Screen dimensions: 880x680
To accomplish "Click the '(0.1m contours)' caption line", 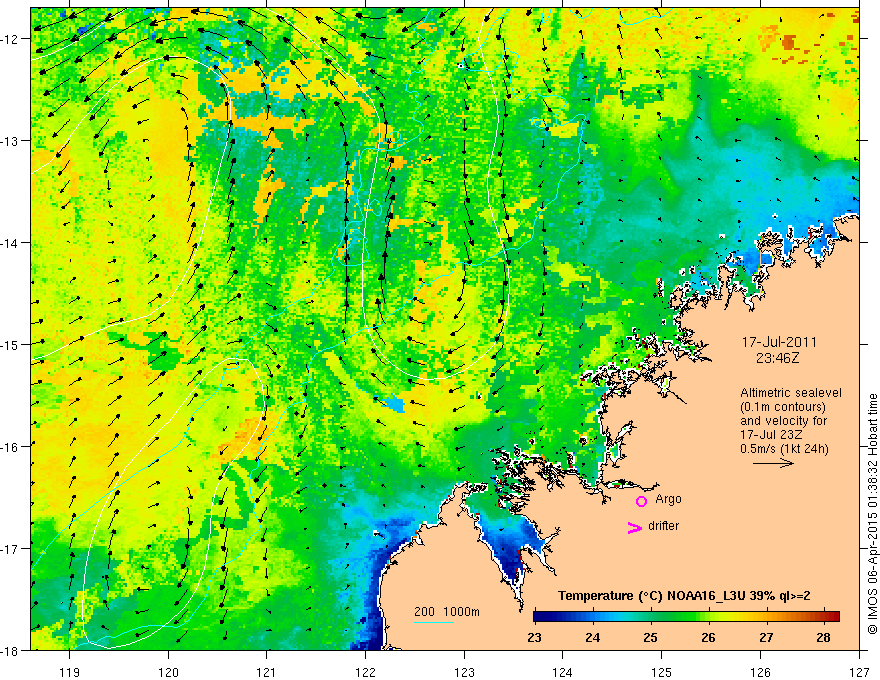I will click(783, 407).
